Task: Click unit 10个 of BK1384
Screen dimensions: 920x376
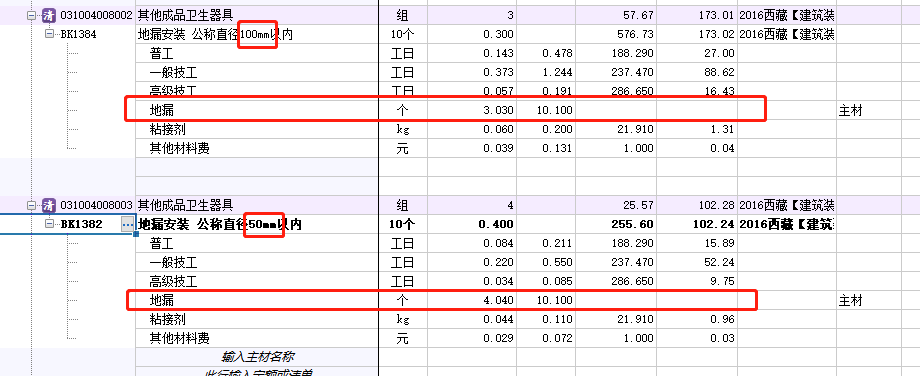Action: 402,35
